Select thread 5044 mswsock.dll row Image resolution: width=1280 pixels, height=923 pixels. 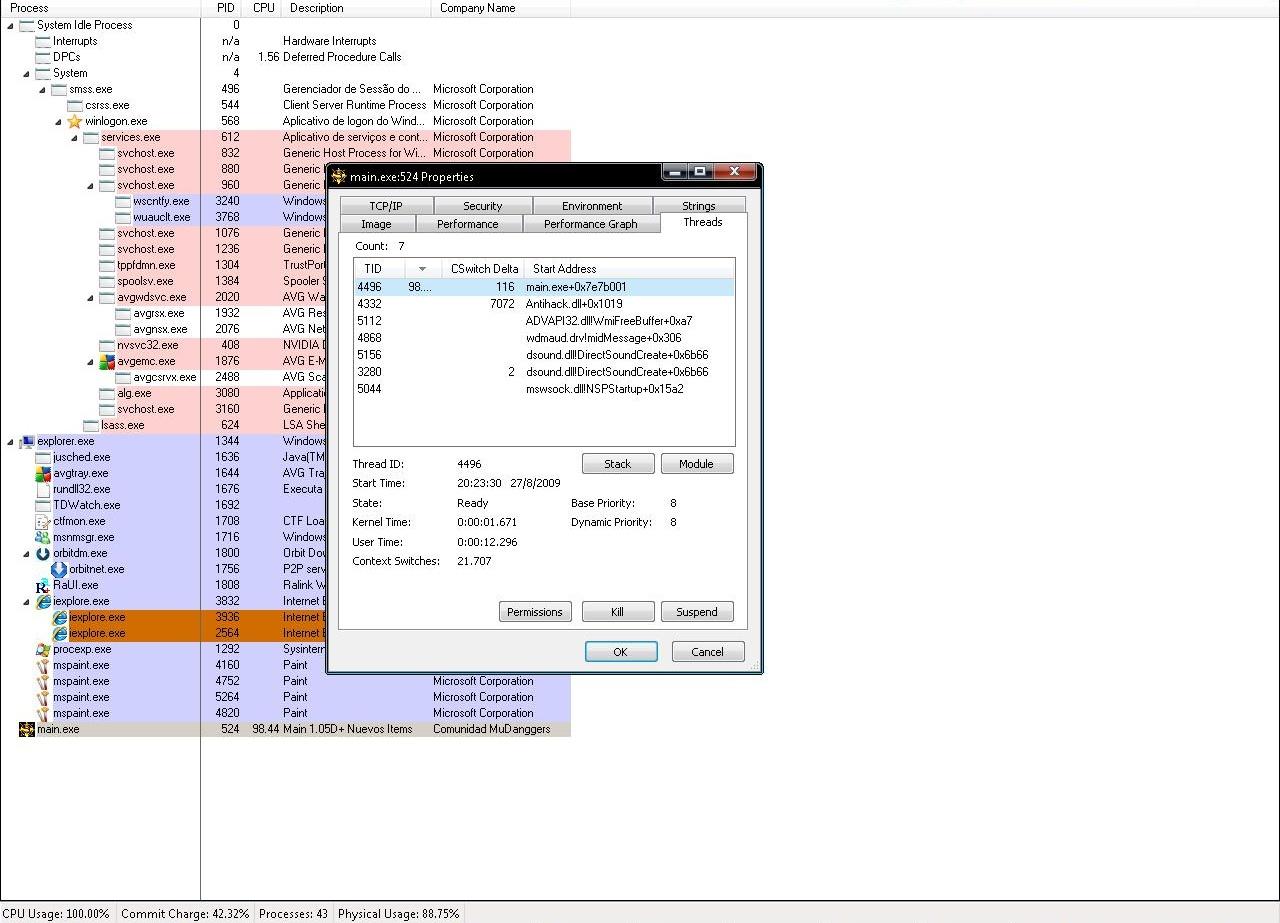544,389
